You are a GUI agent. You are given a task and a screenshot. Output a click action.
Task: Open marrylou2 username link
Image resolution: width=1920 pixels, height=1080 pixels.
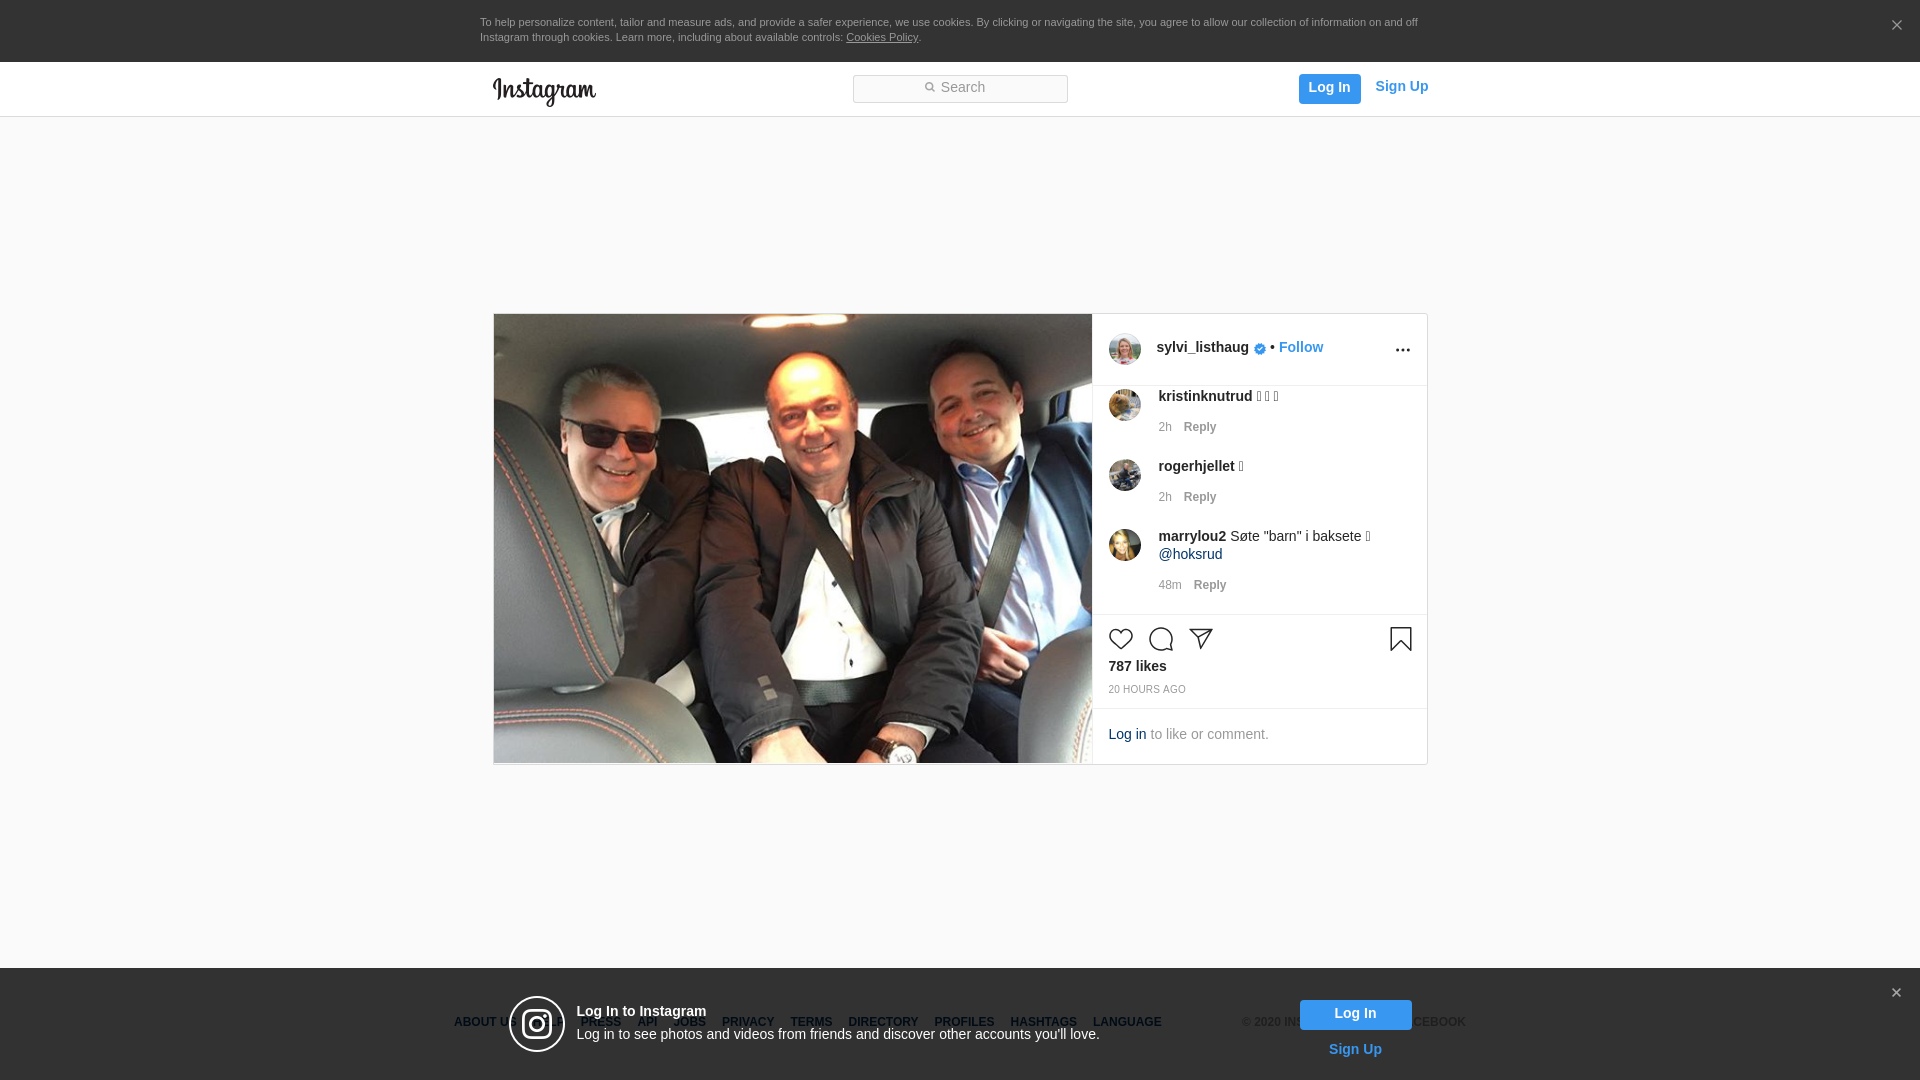(x=1192, y=536)
